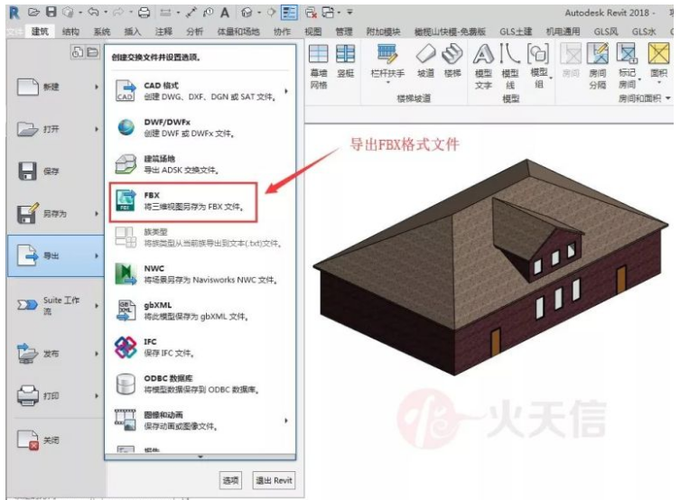
Task: Click the 3D view house icon in quick access toolbar
Action: (x=247, y=13)
